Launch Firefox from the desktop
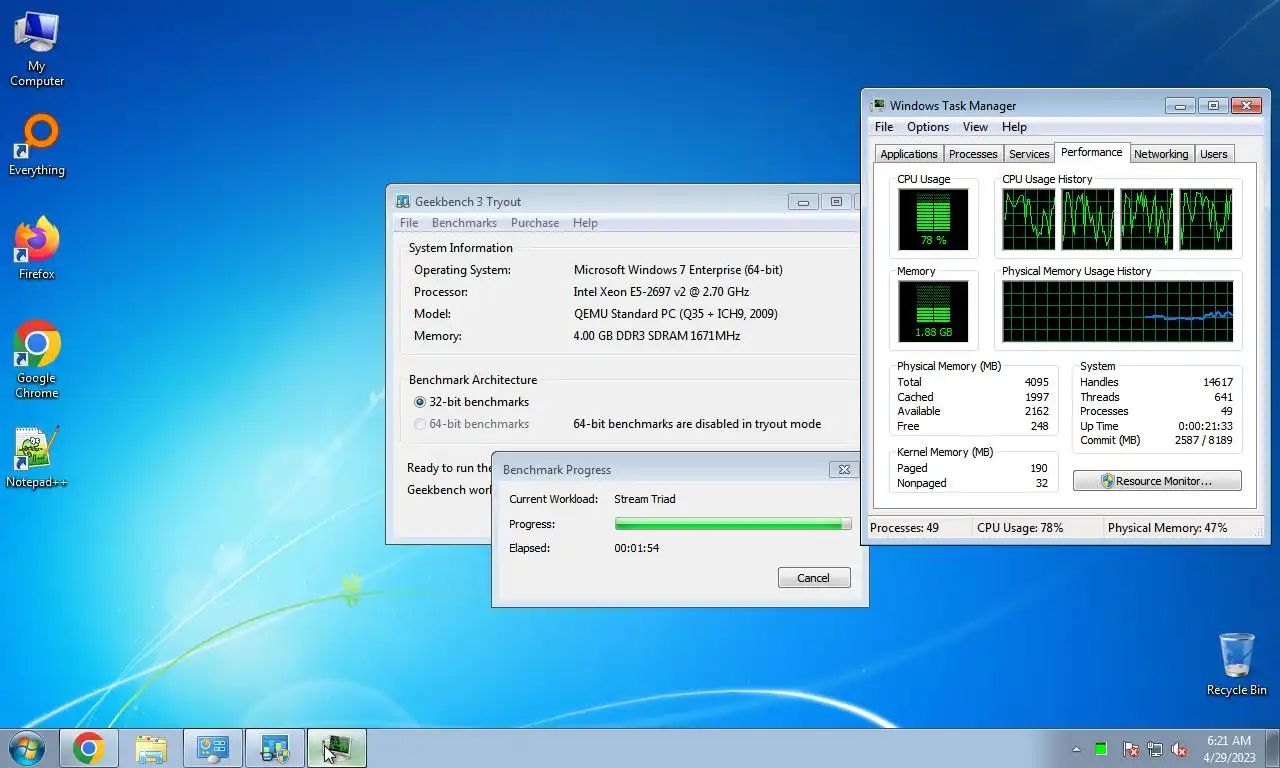 coord(37,248)
